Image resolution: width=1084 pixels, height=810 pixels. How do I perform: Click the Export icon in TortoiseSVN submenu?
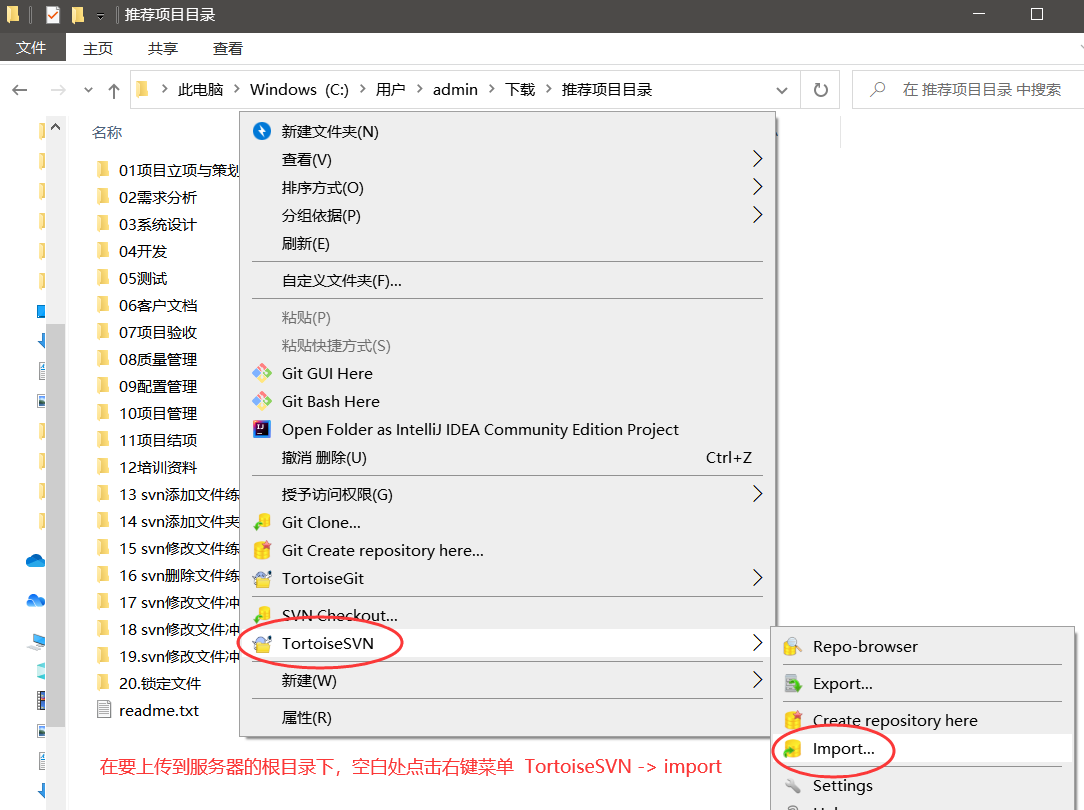(793, 684)
